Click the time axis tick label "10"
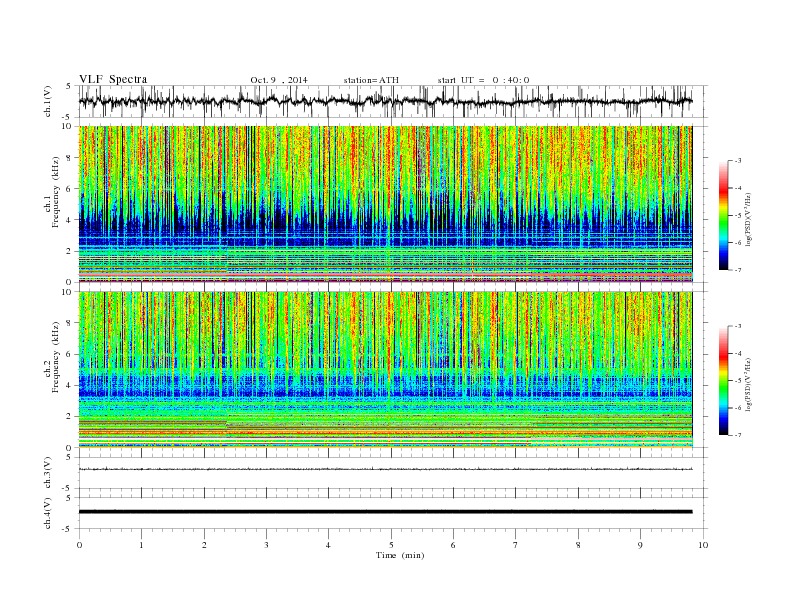This screenshot has width=792, height=612. pos(703,545)
